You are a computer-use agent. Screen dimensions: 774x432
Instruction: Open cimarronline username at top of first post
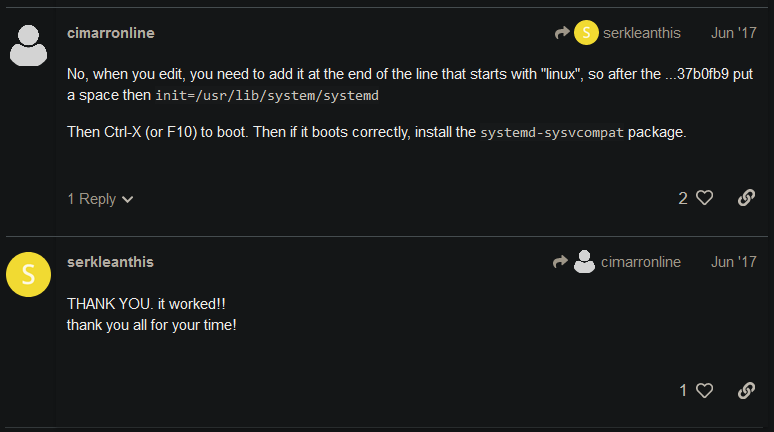[x=111, y=33]
